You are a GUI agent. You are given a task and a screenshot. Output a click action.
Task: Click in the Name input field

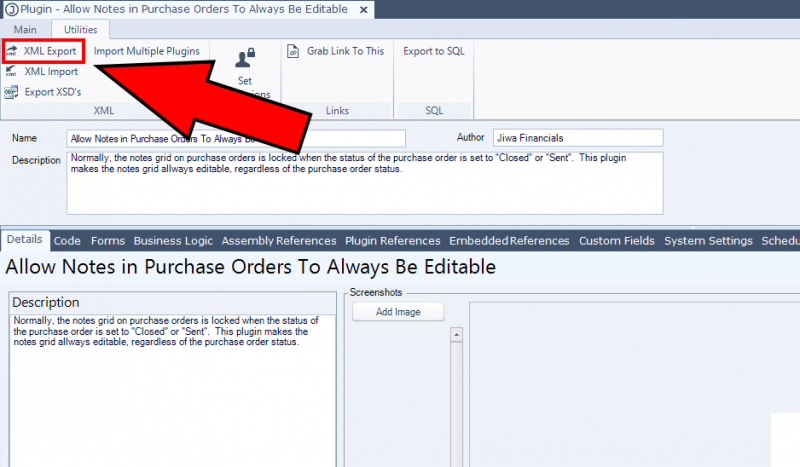click(236, 139)
